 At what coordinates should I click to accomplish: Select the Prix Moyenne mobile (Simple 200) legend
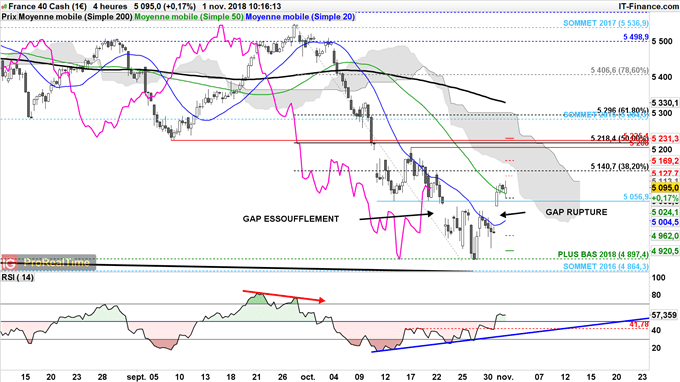pos(67,17)
